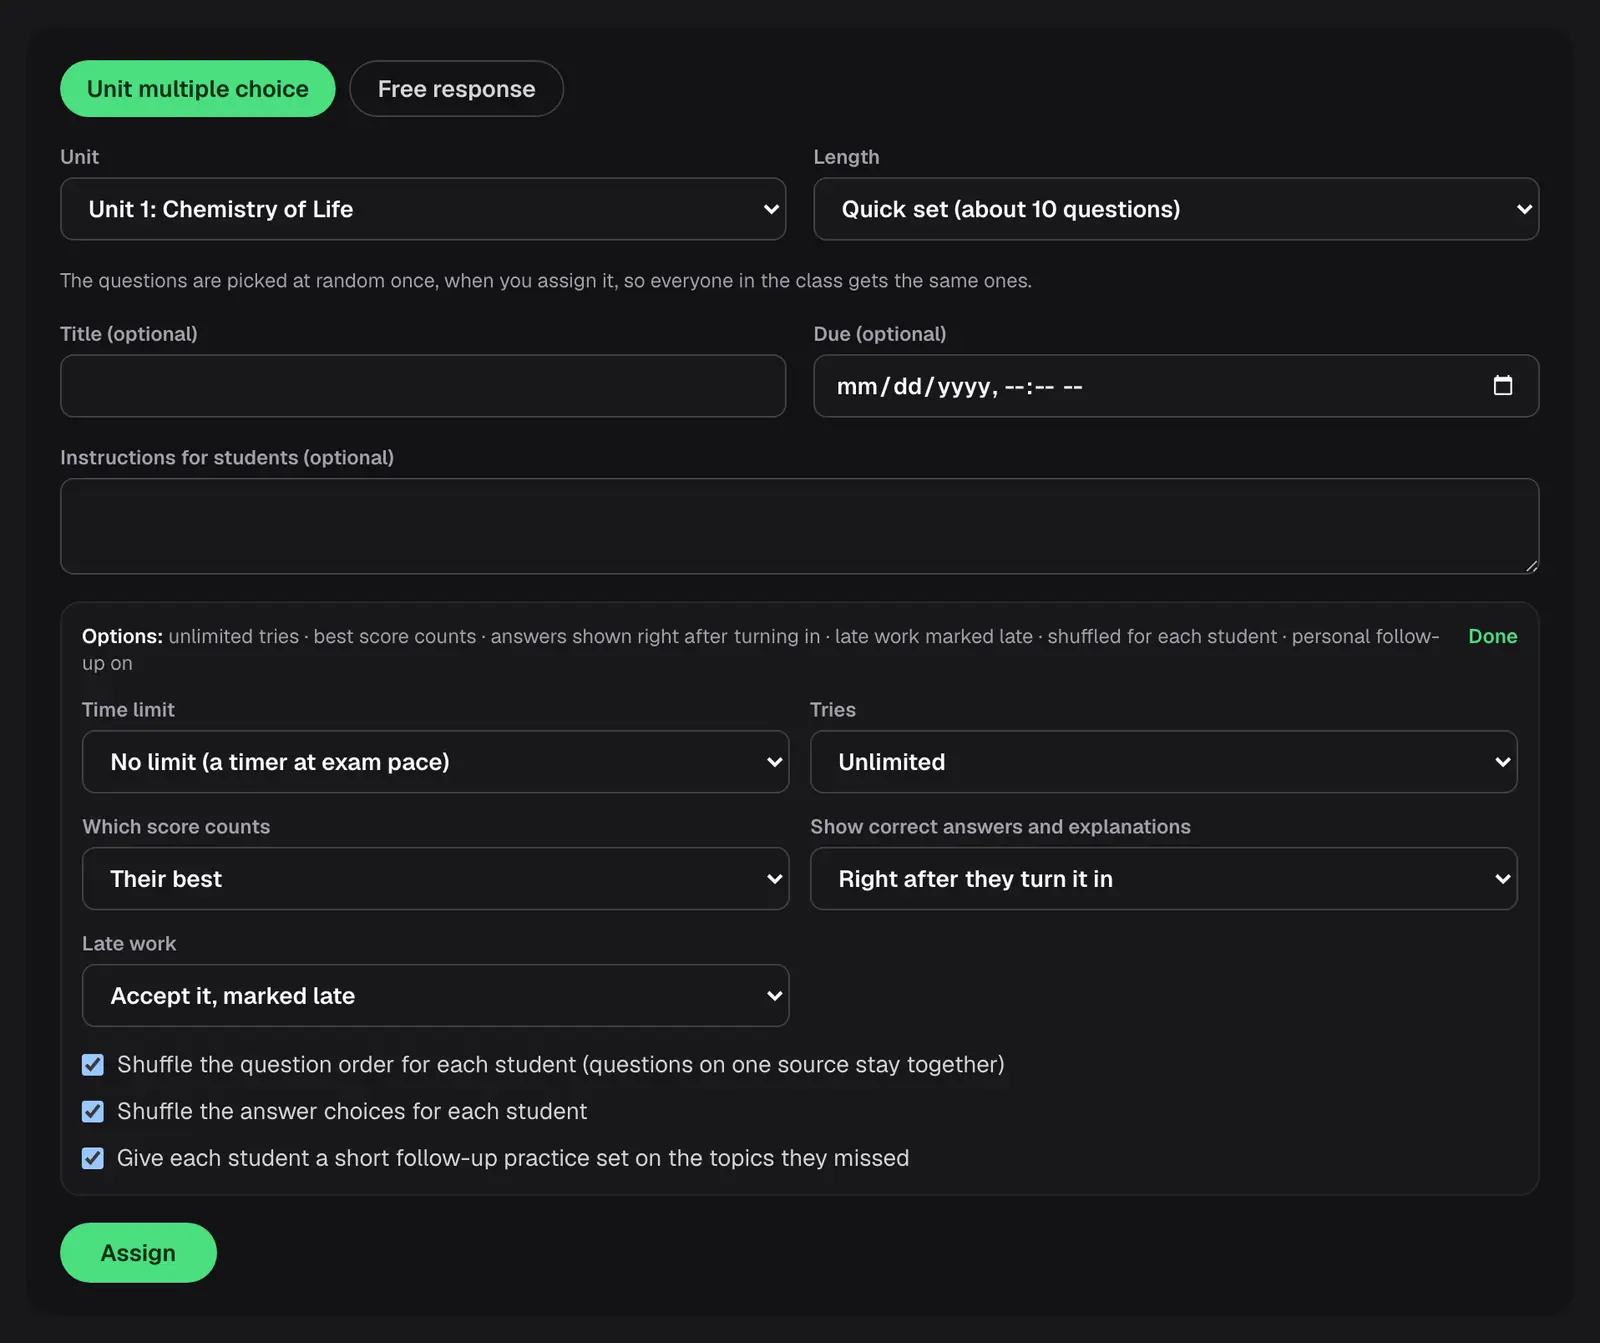Viewport: 1600px width, 1343px height.
Task: Open the Time limit dropdown
Action: coord(435,762)
